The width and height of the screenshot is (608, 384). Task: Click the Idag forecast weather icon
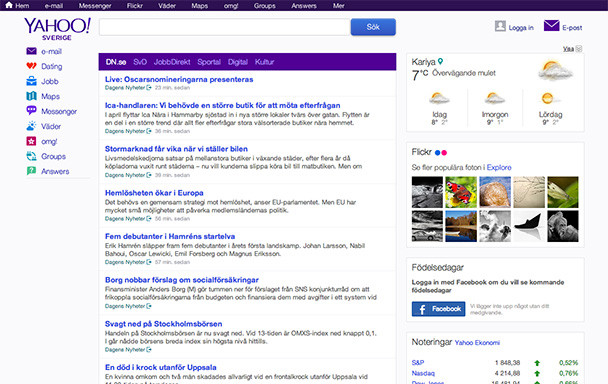click(439, 99)
